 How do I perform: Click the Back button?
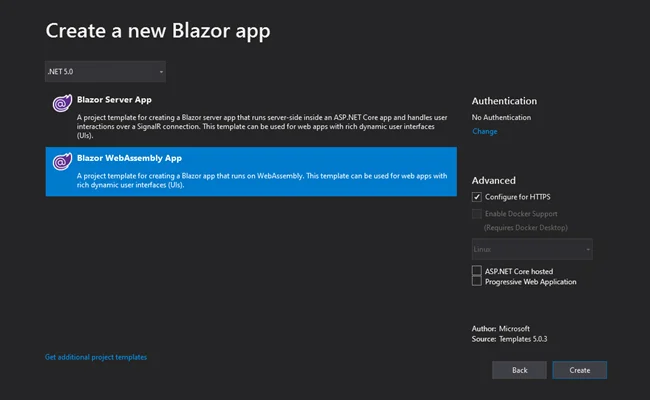(519, 370)
